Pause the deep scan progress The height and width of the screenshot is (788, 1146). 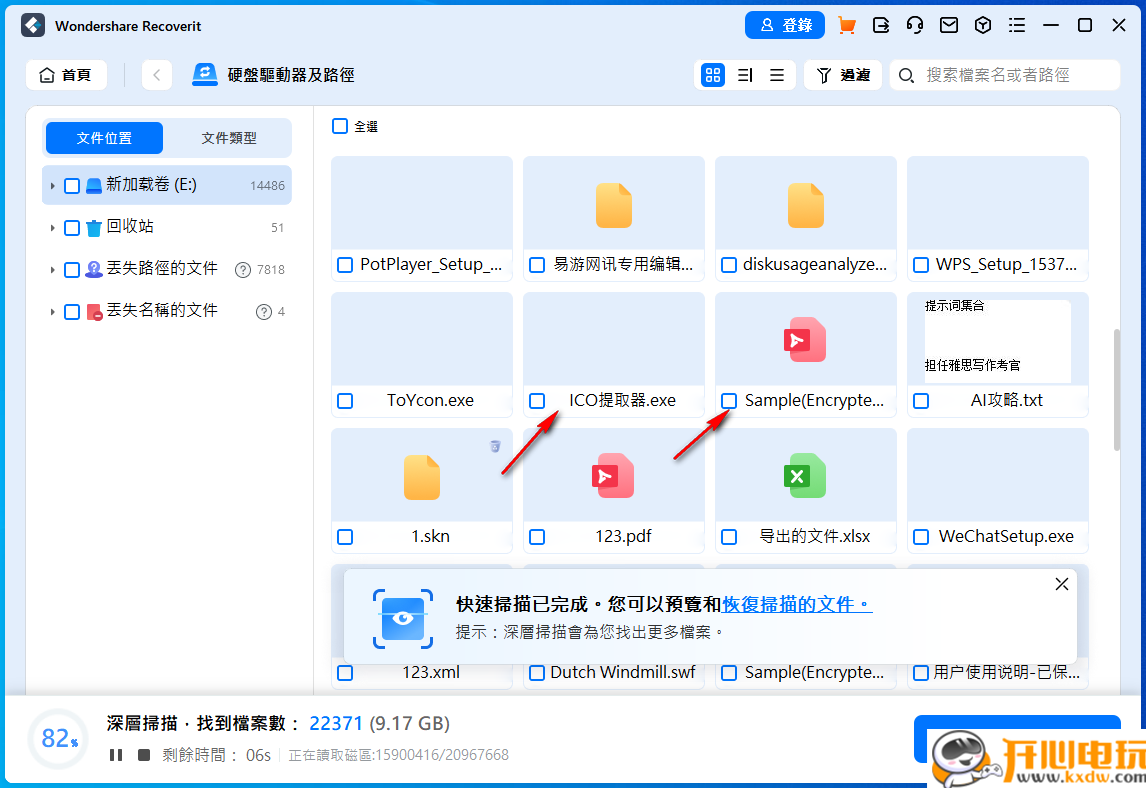coord(115,754)
